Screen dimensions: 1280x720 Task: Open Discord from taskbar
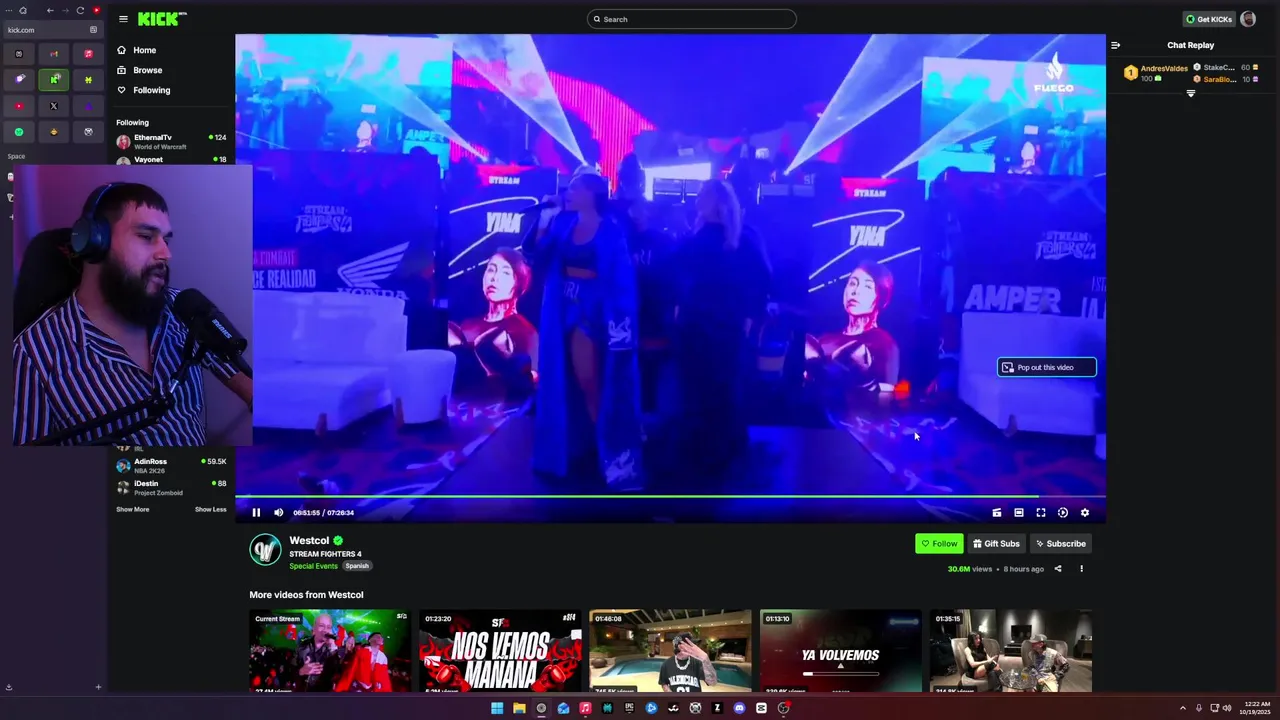pyautogui.click(x=739, y=708)
